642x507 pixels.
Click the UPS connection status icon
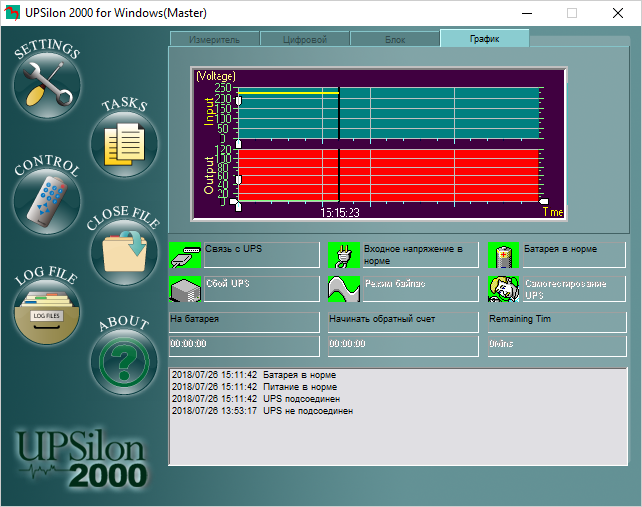185,256
